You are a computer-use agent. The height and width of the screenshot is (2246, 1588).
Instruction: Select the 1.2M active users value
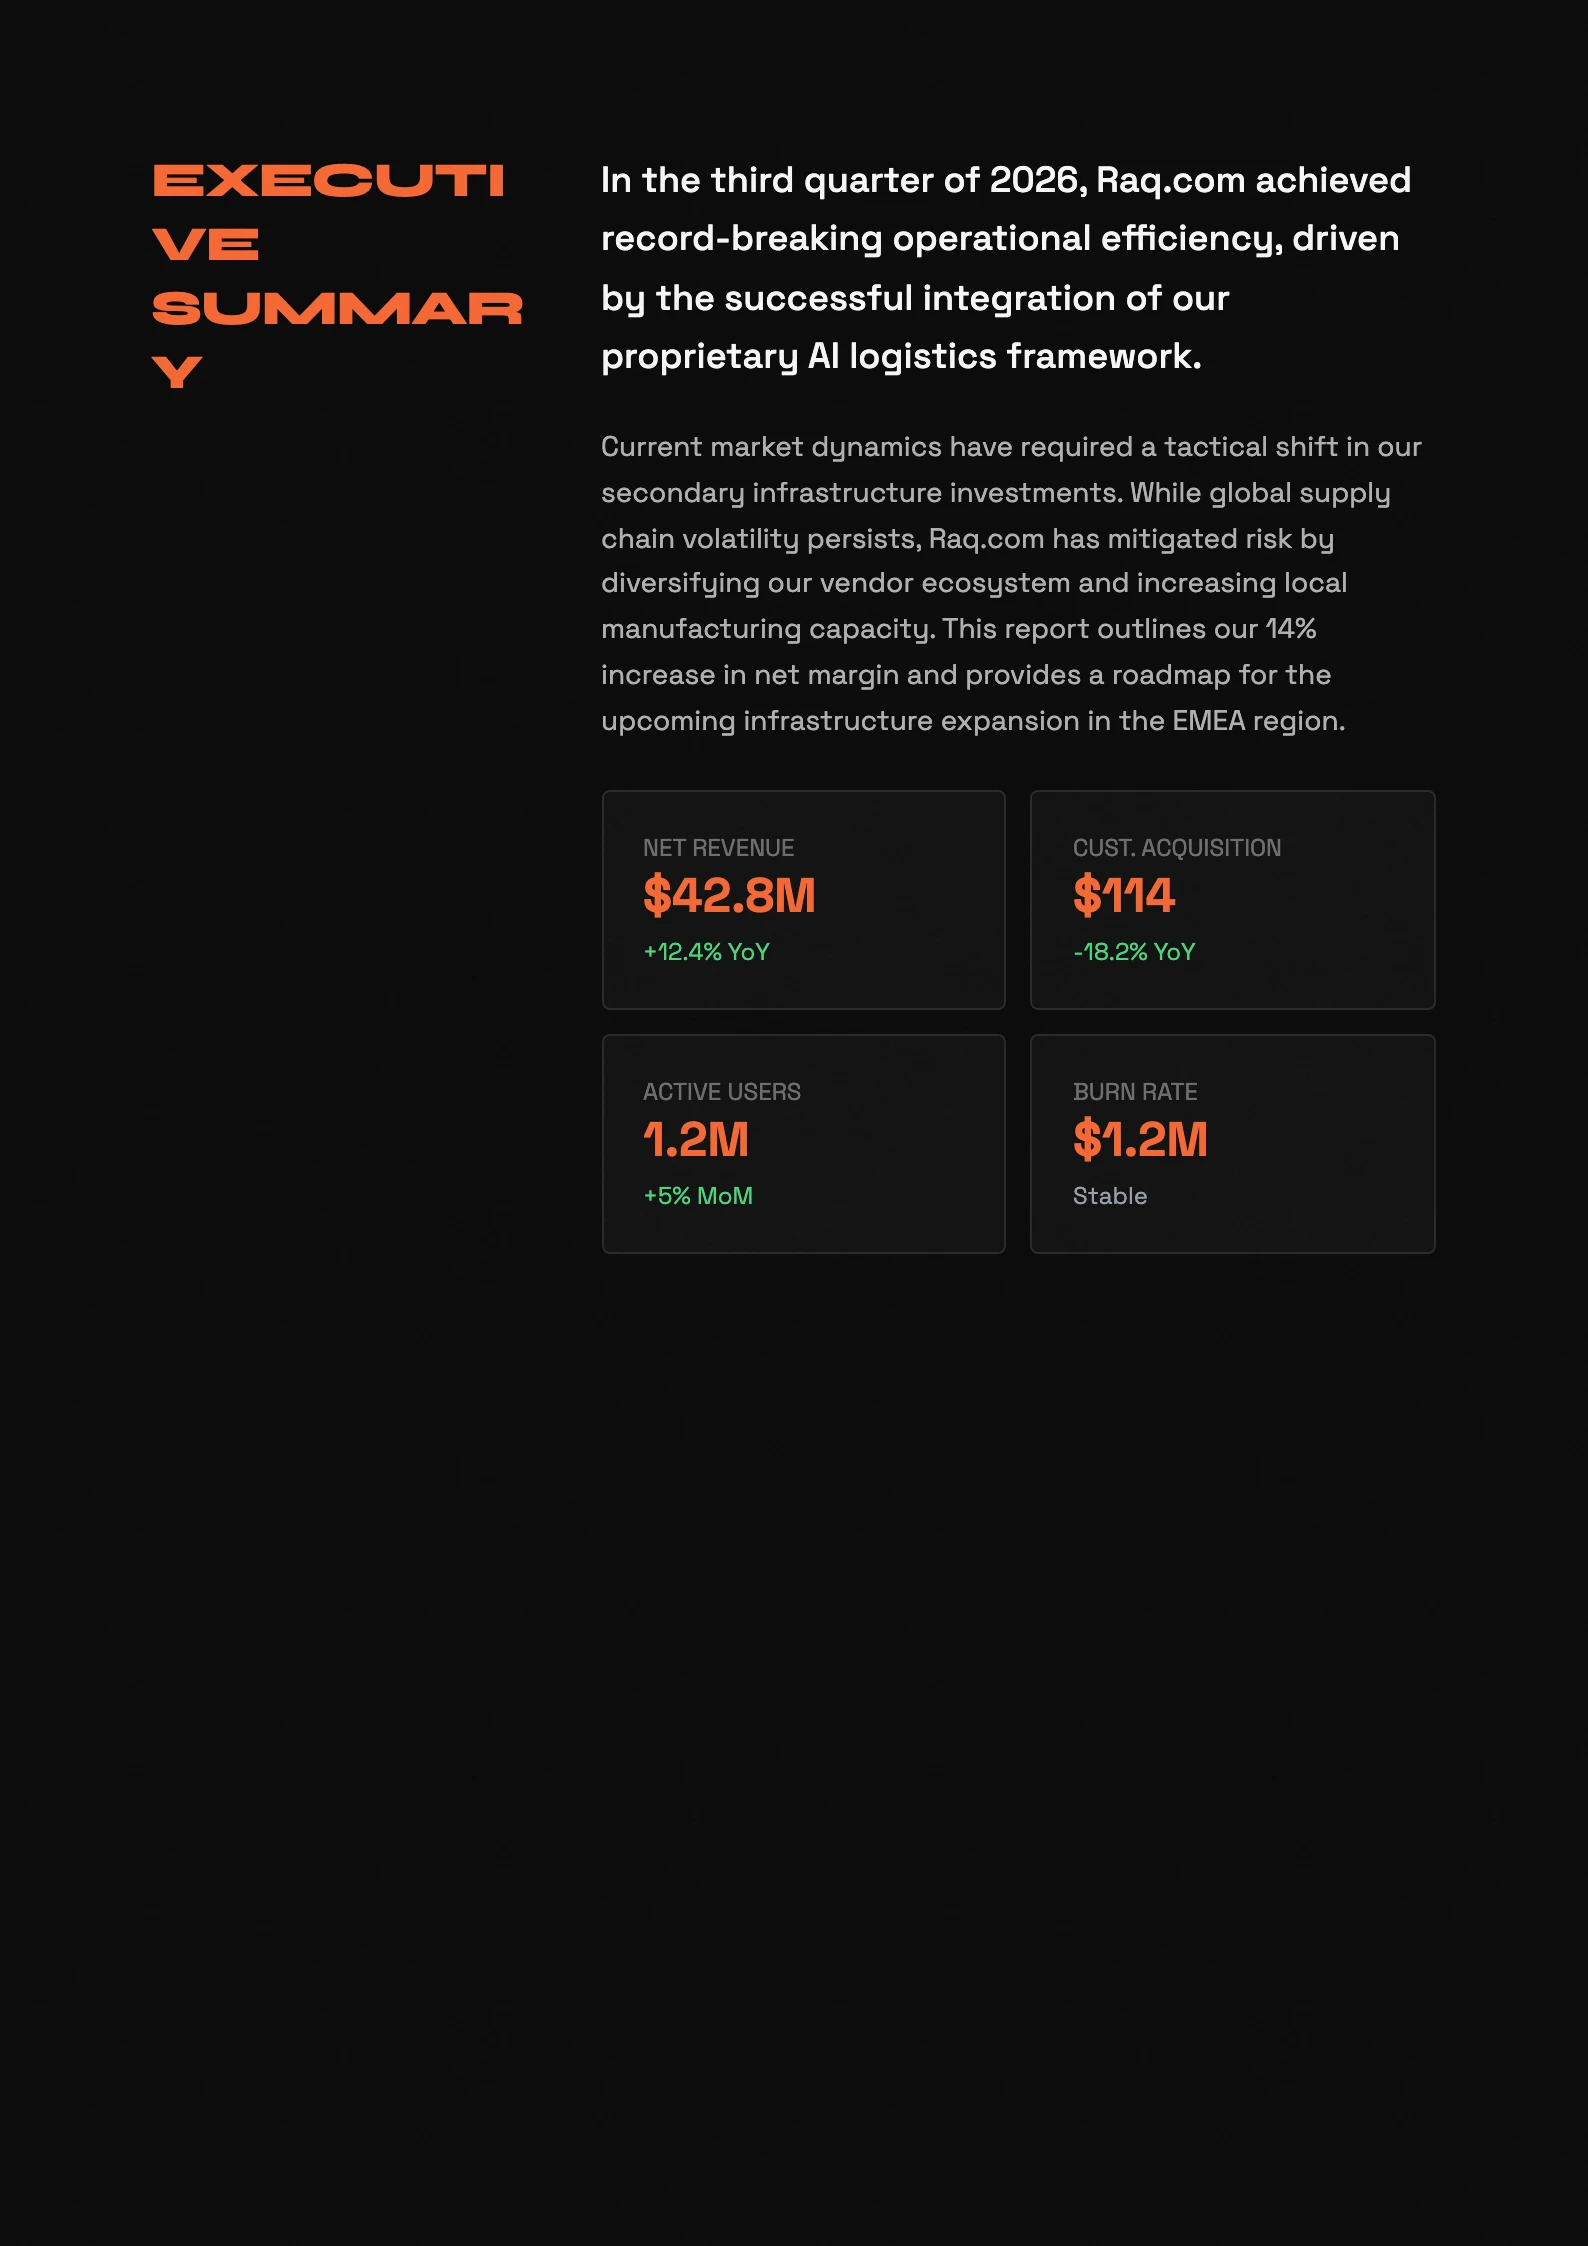(x=696, y=1140)
